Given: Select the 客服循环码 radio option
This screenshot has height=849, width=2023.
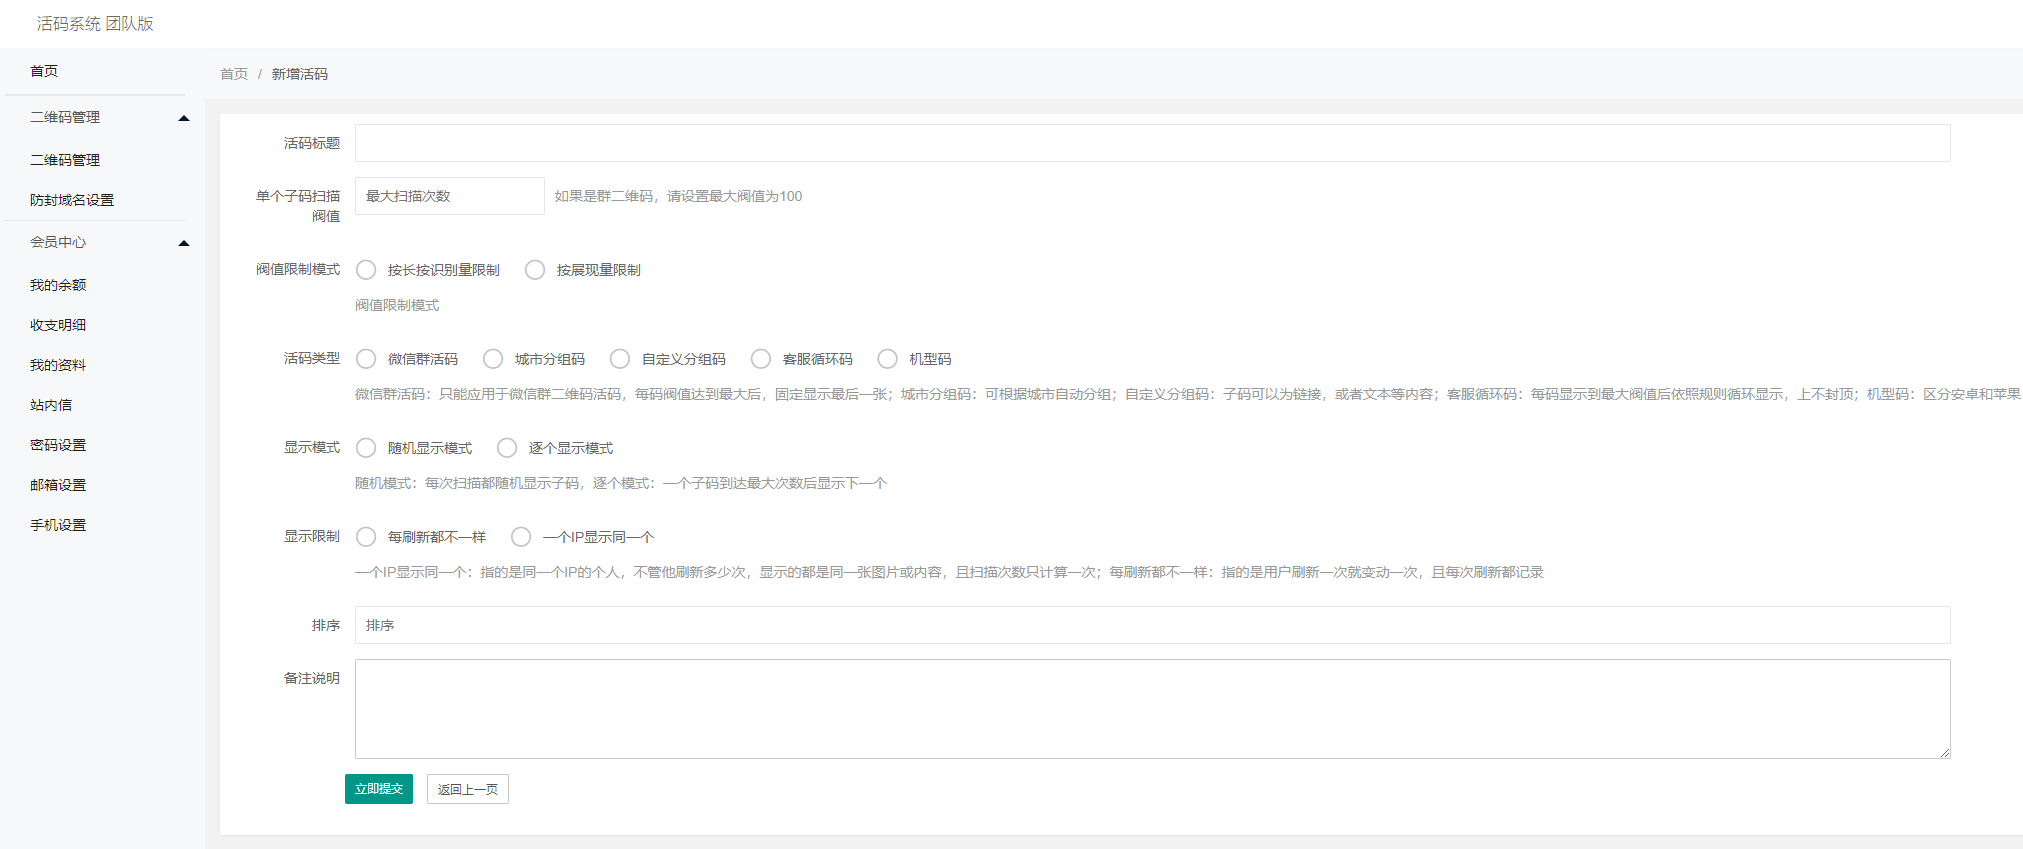Looking at the screenshot, I should 762,359.
